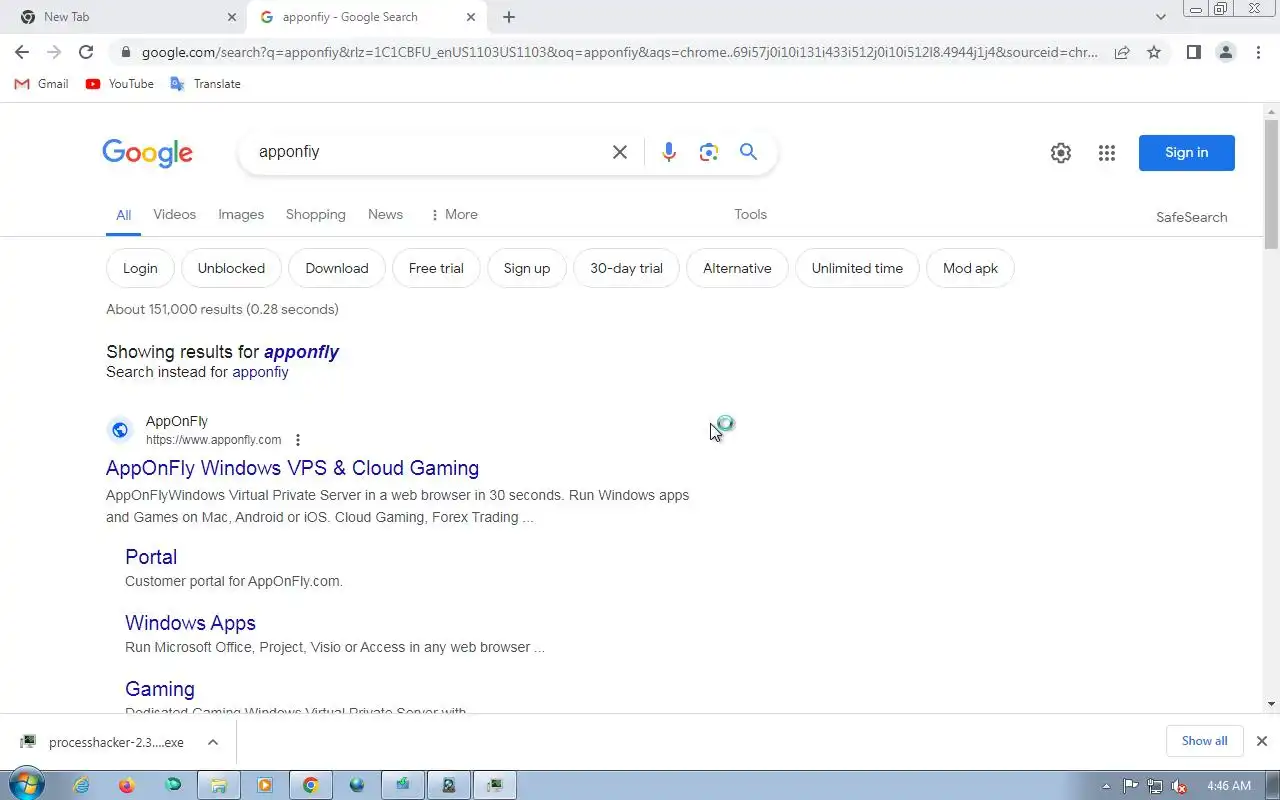
Task: Click the Chrome address bar URL
Action: [x=620, y=52]
